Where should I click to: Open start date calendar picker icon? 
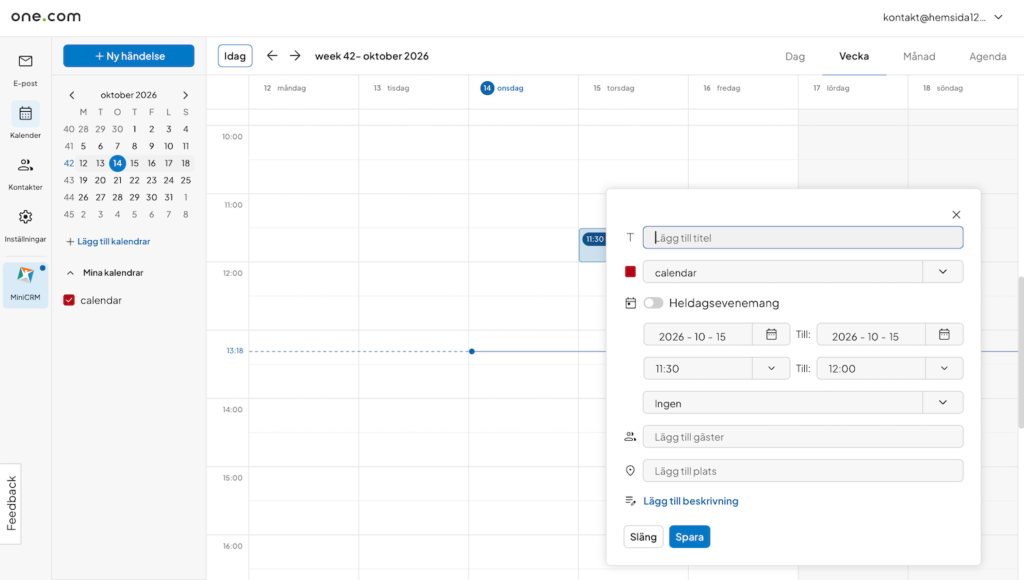coord(771,334)
